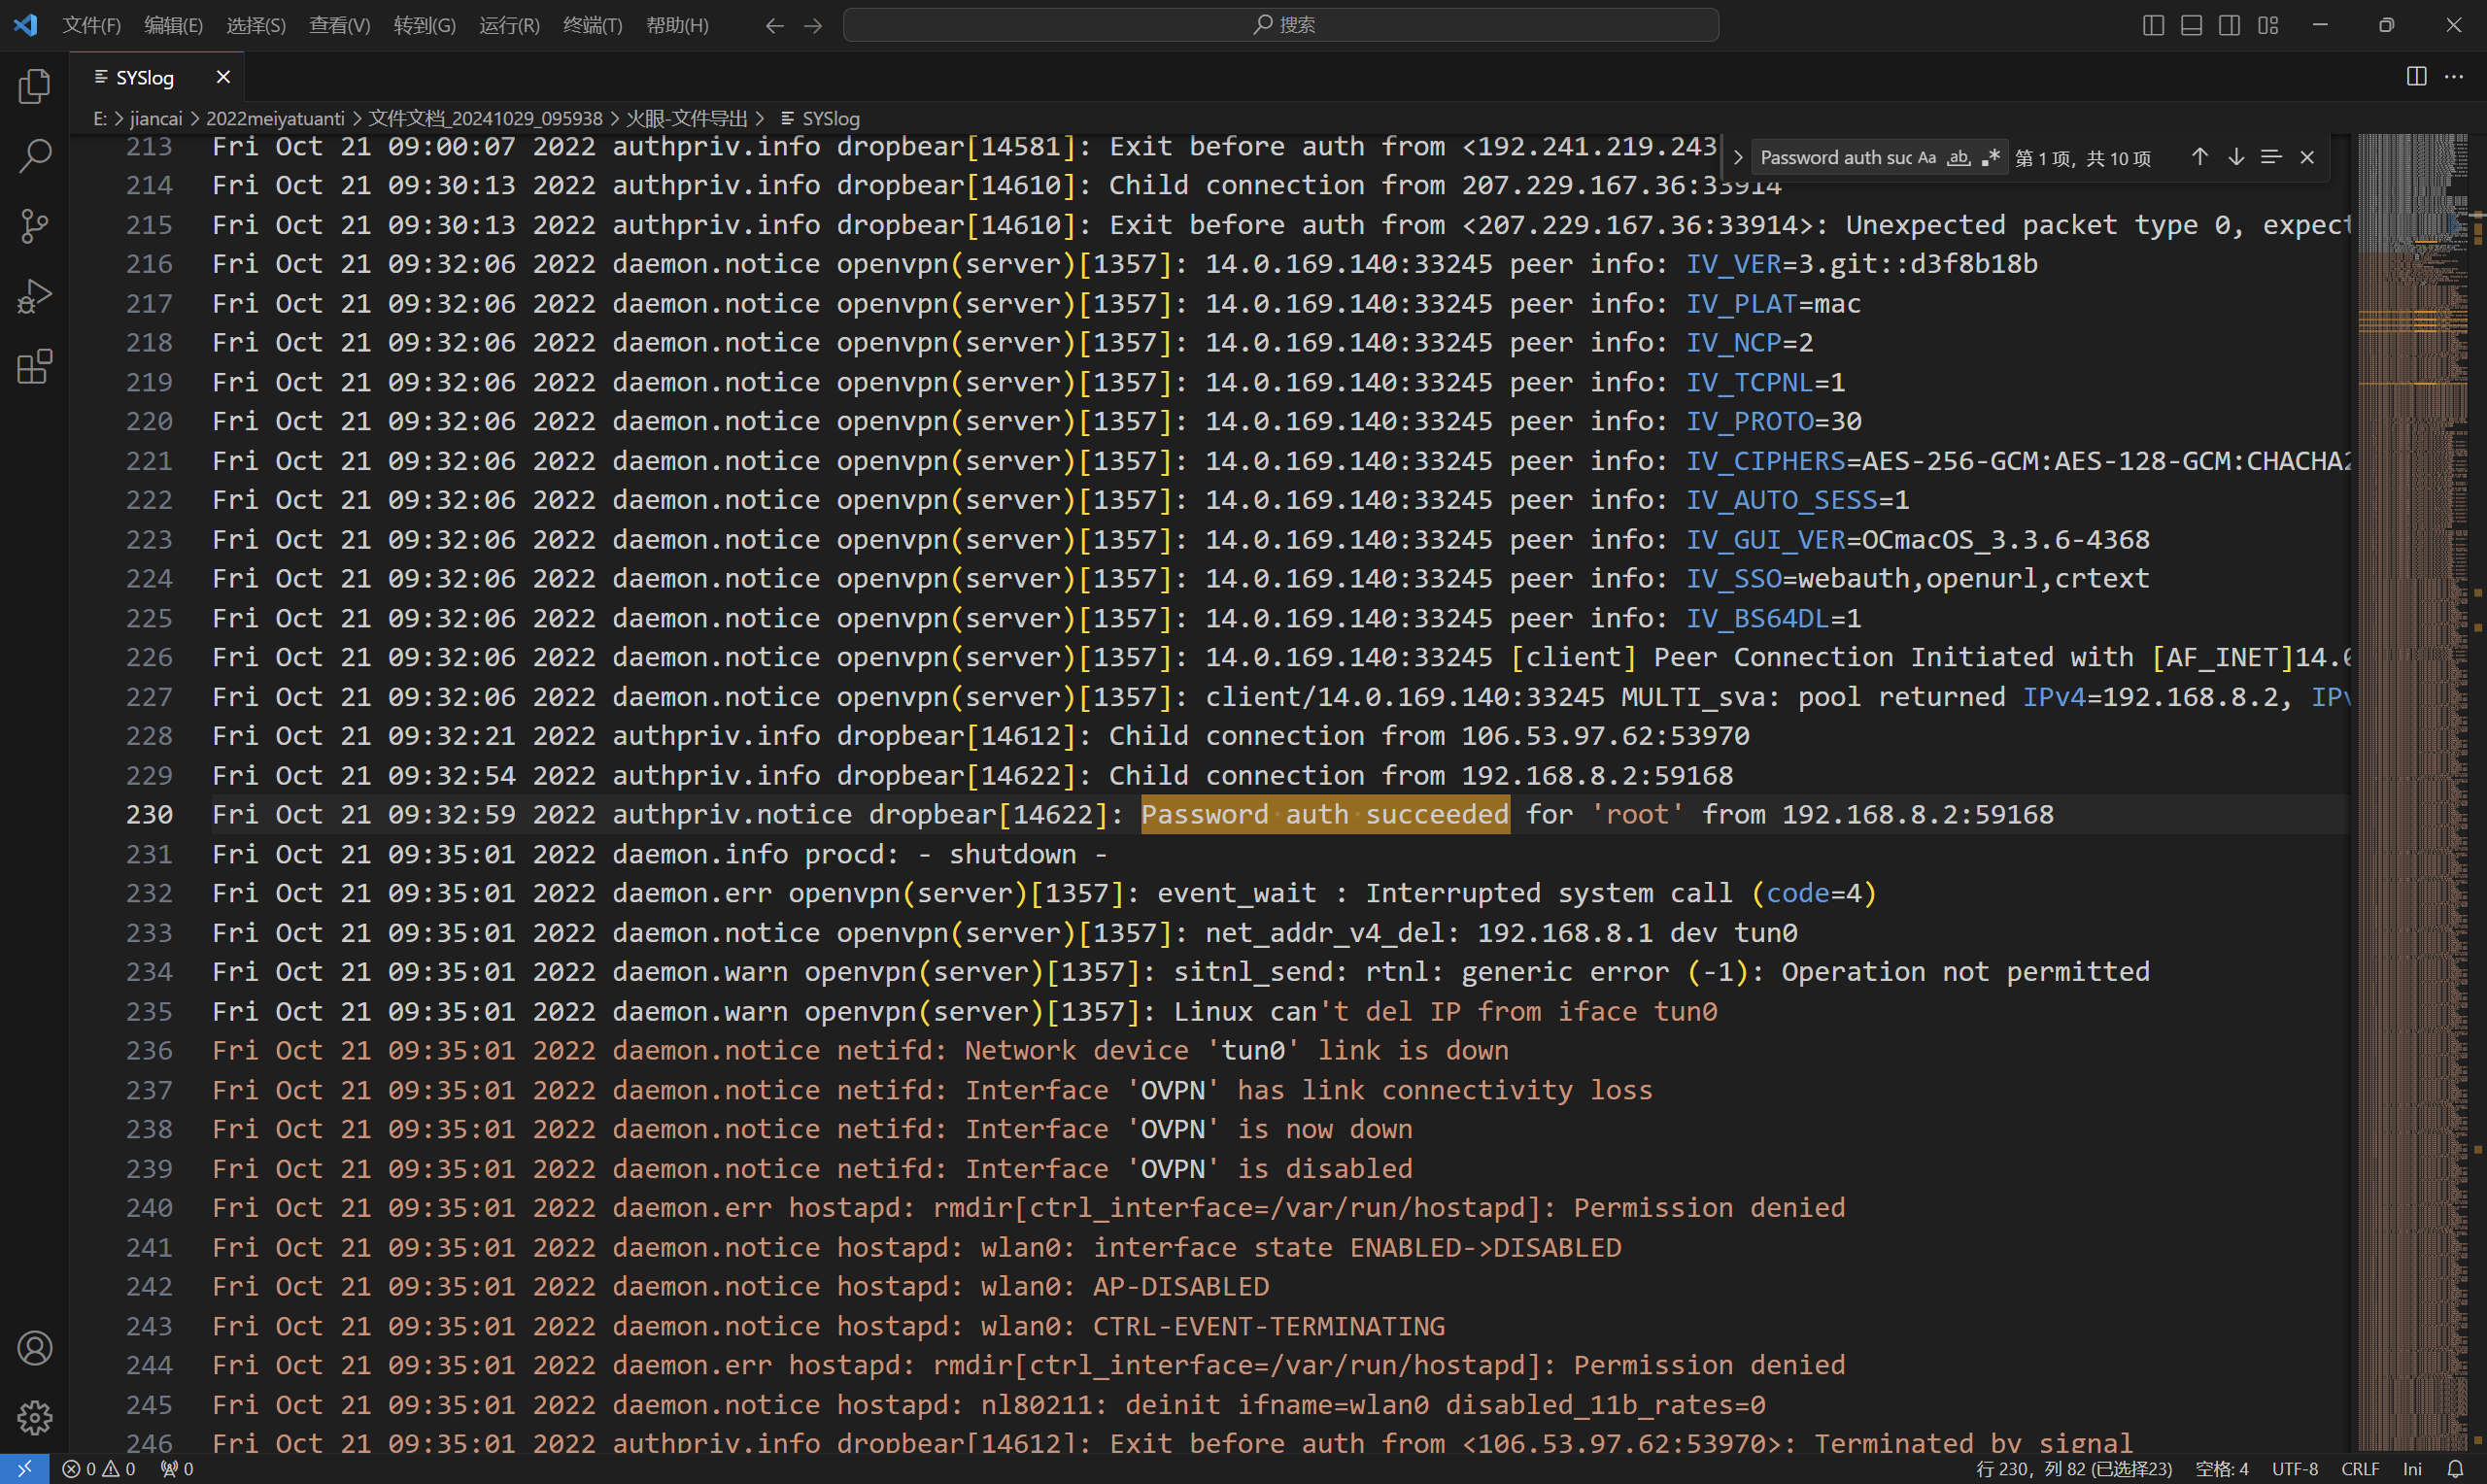Open the 转到(G) menu
Screen dimensions: 2487x1484
[425, 25]
